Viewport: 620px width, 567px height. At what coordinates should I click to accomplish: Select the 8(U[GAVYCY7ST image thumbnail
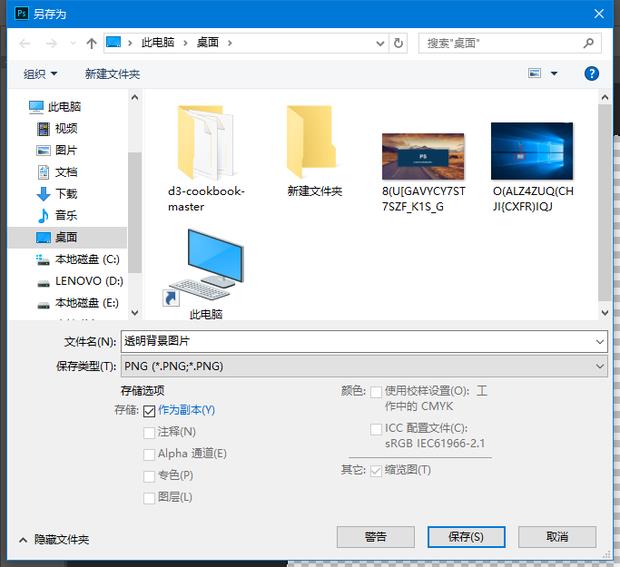point(423,157)
